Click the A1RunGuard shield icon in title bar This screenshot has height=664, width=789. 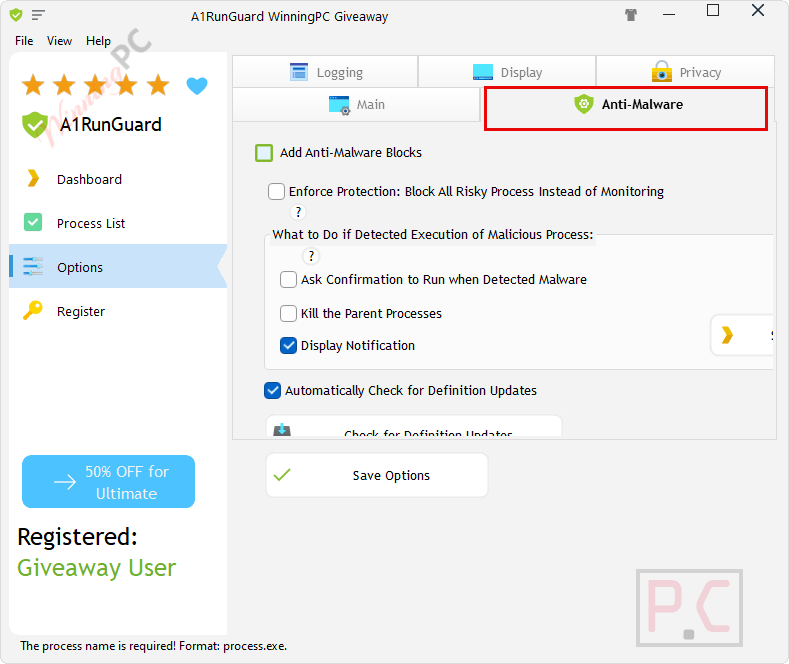coord(16,15)
